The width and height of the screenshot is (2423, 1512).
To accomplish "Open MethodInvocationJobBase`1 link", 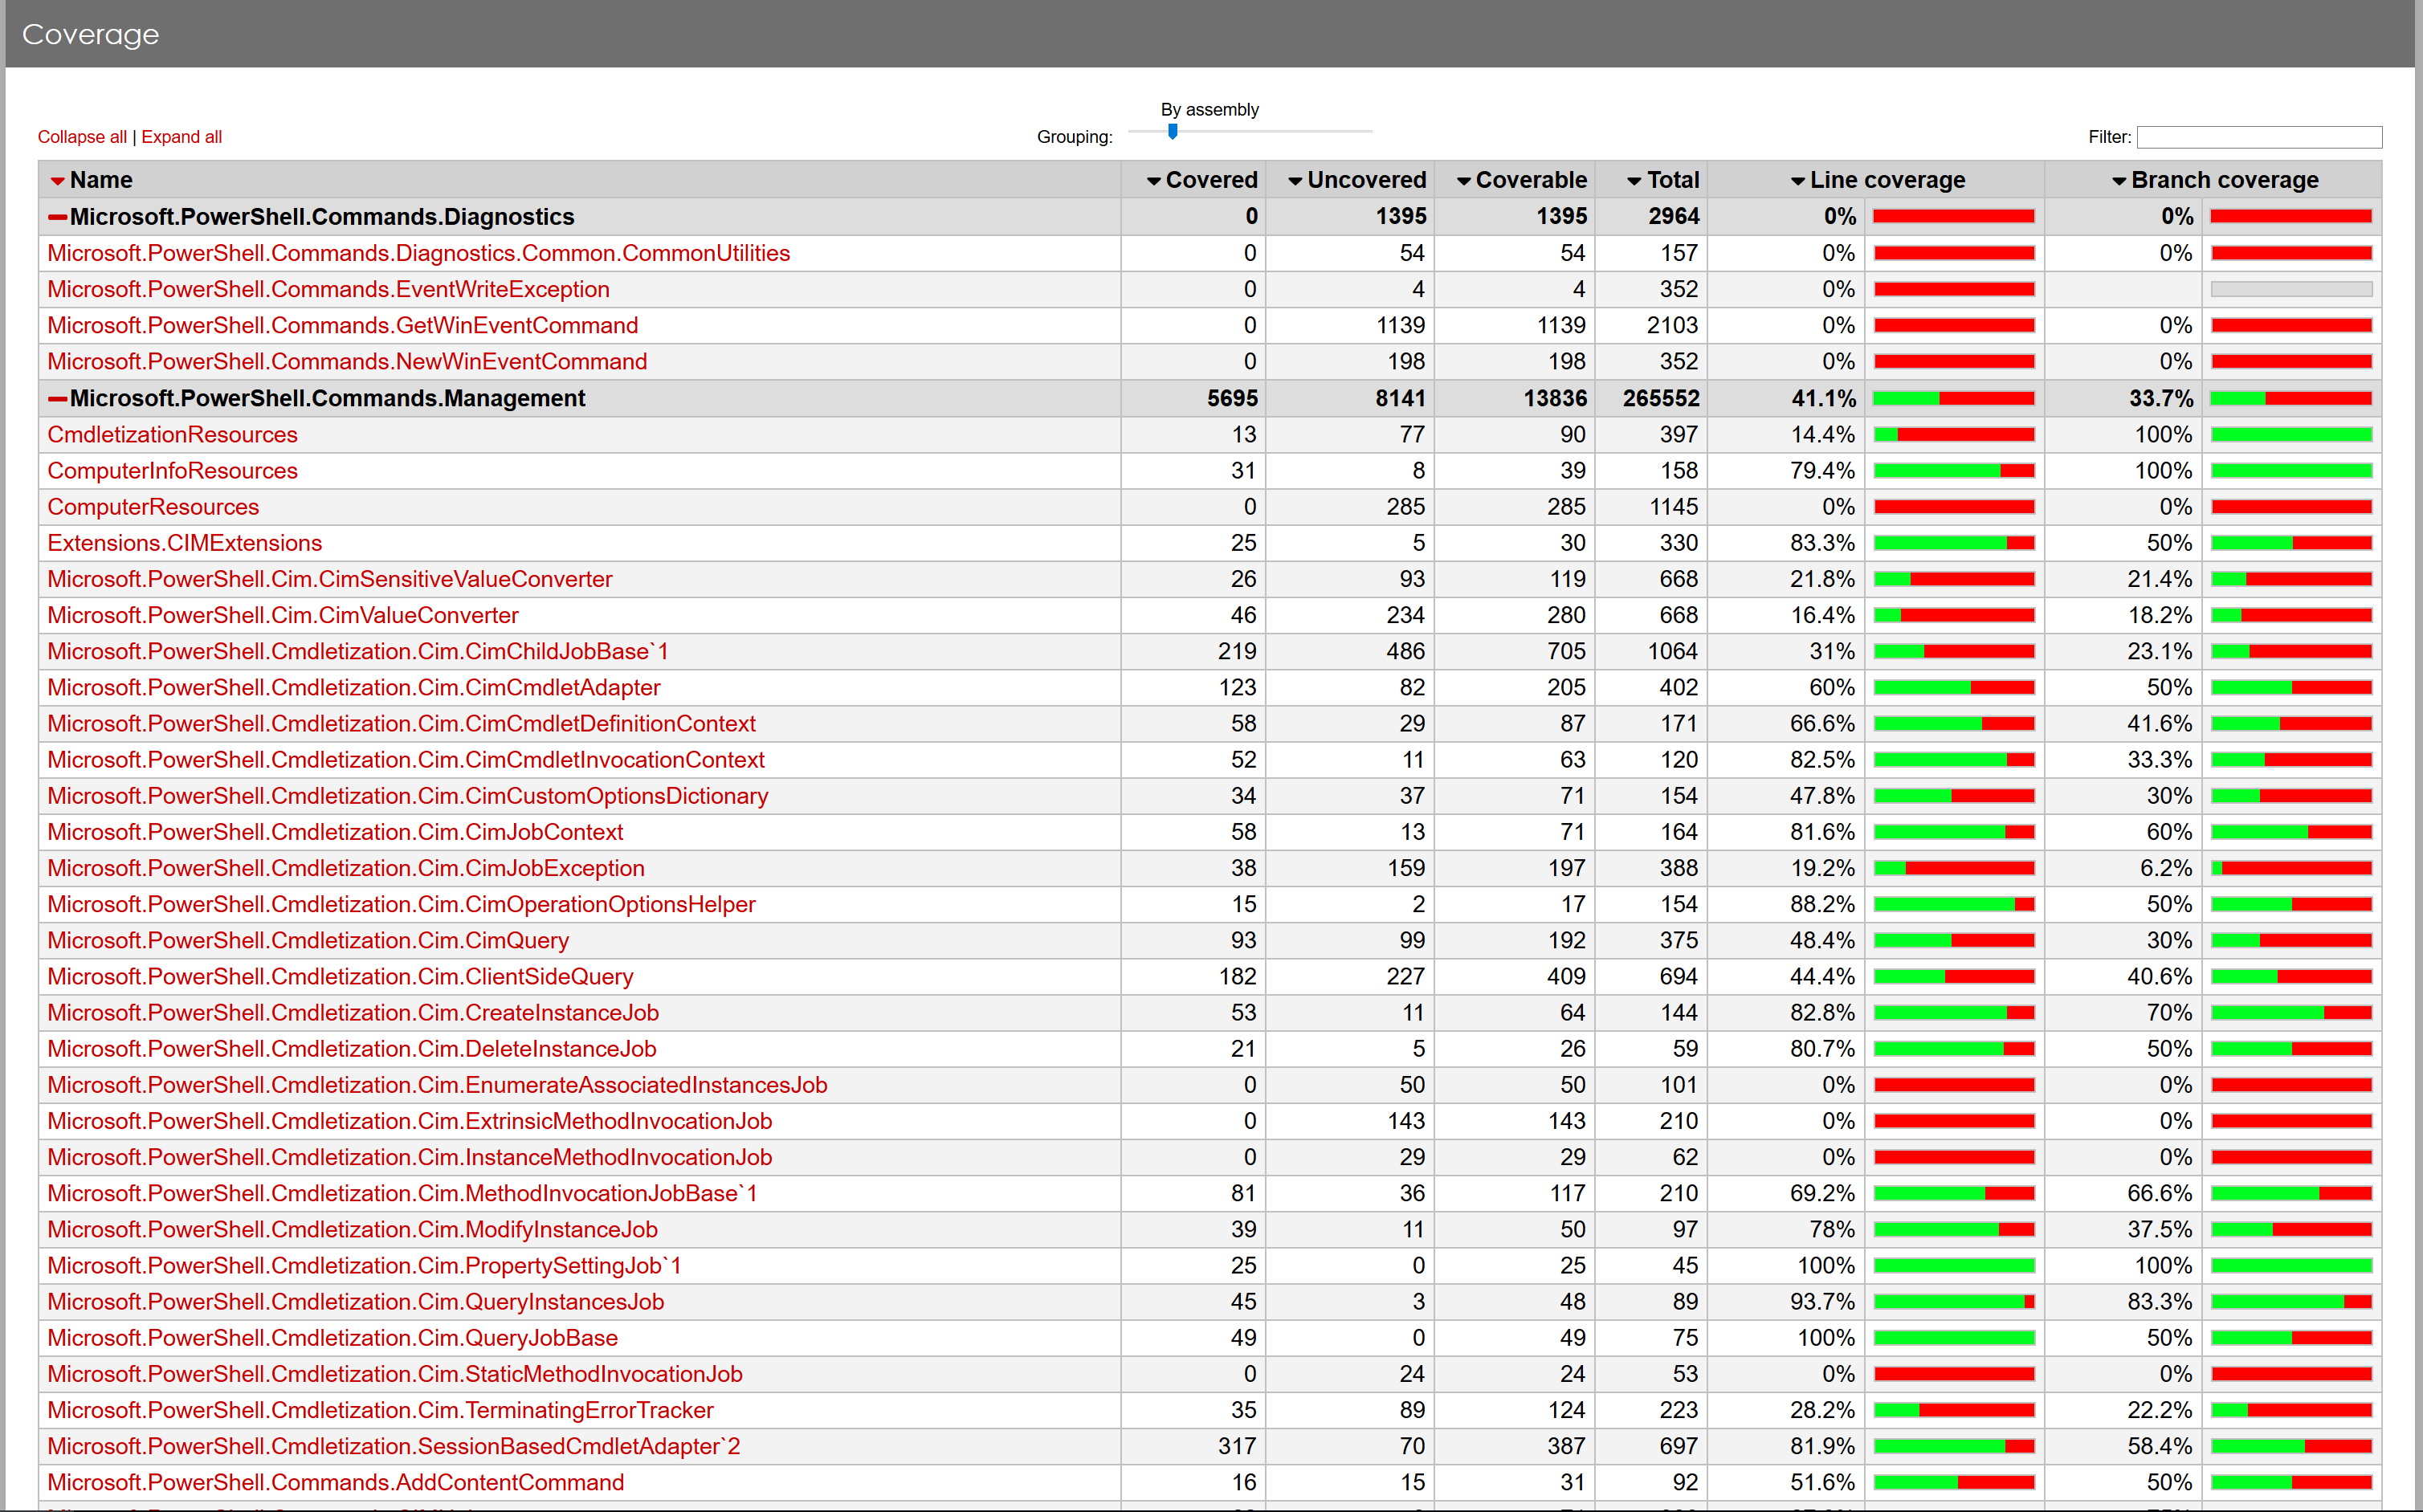I will [402, 1193].
